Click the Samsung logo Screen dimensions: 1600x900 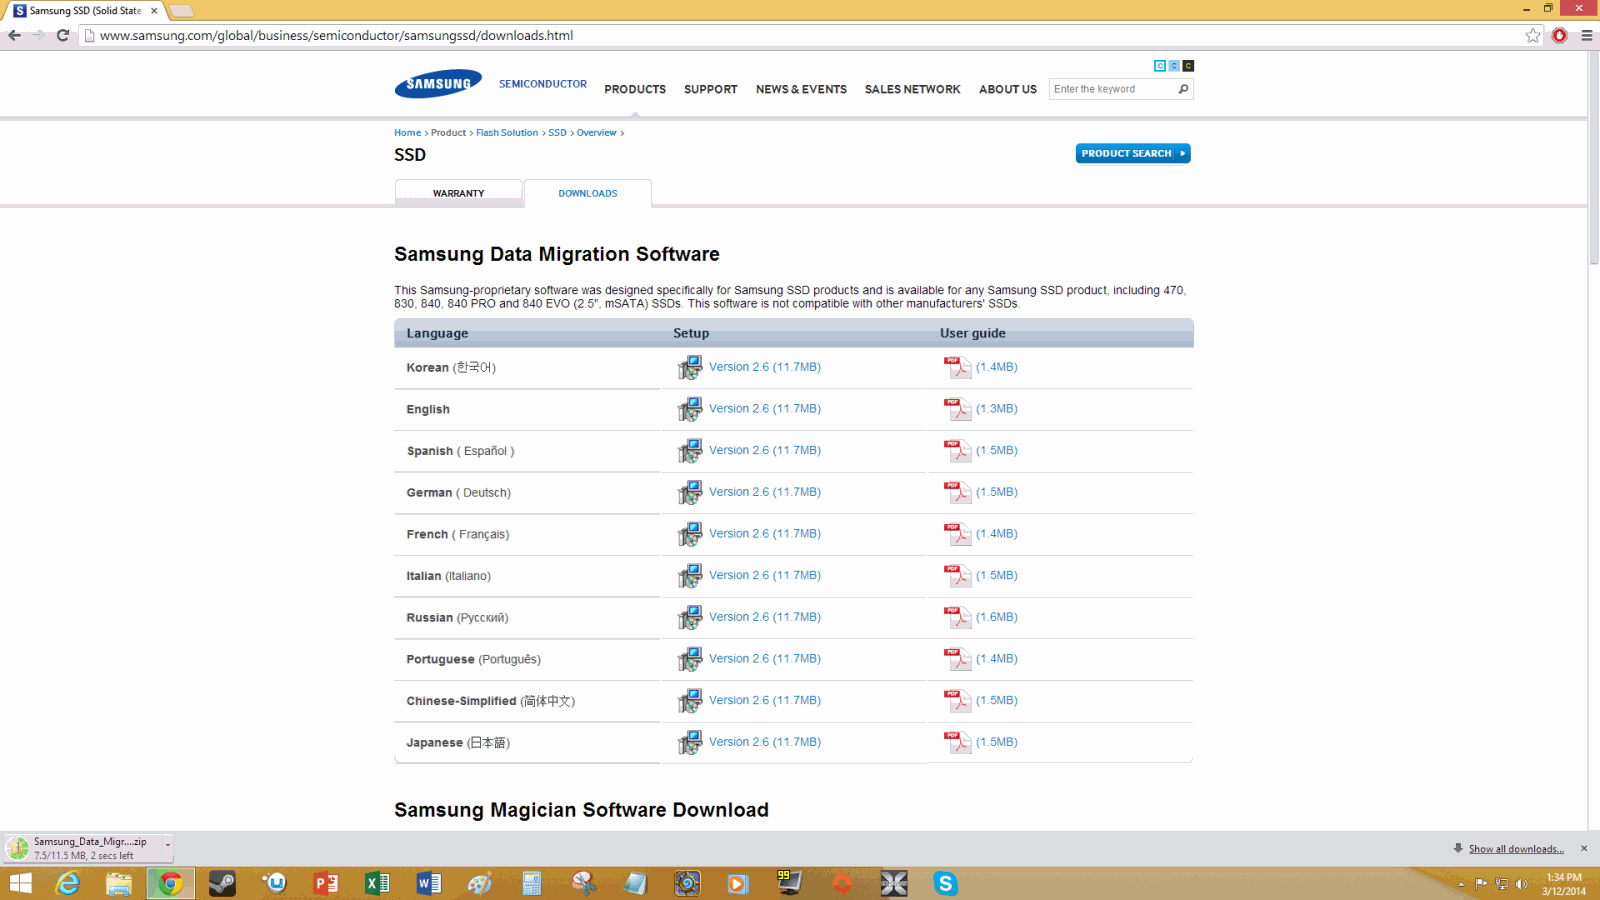pyautogui.click(x=438, y=84)
